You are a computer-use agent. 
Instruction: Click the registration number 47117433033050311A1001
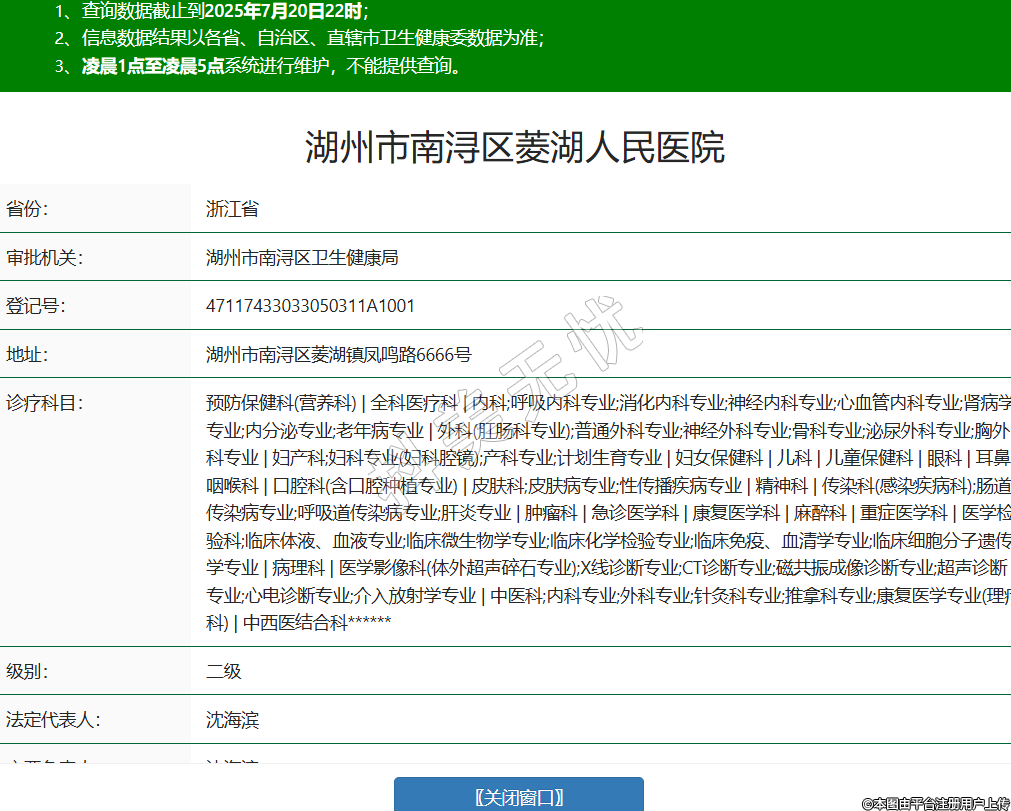310,306
